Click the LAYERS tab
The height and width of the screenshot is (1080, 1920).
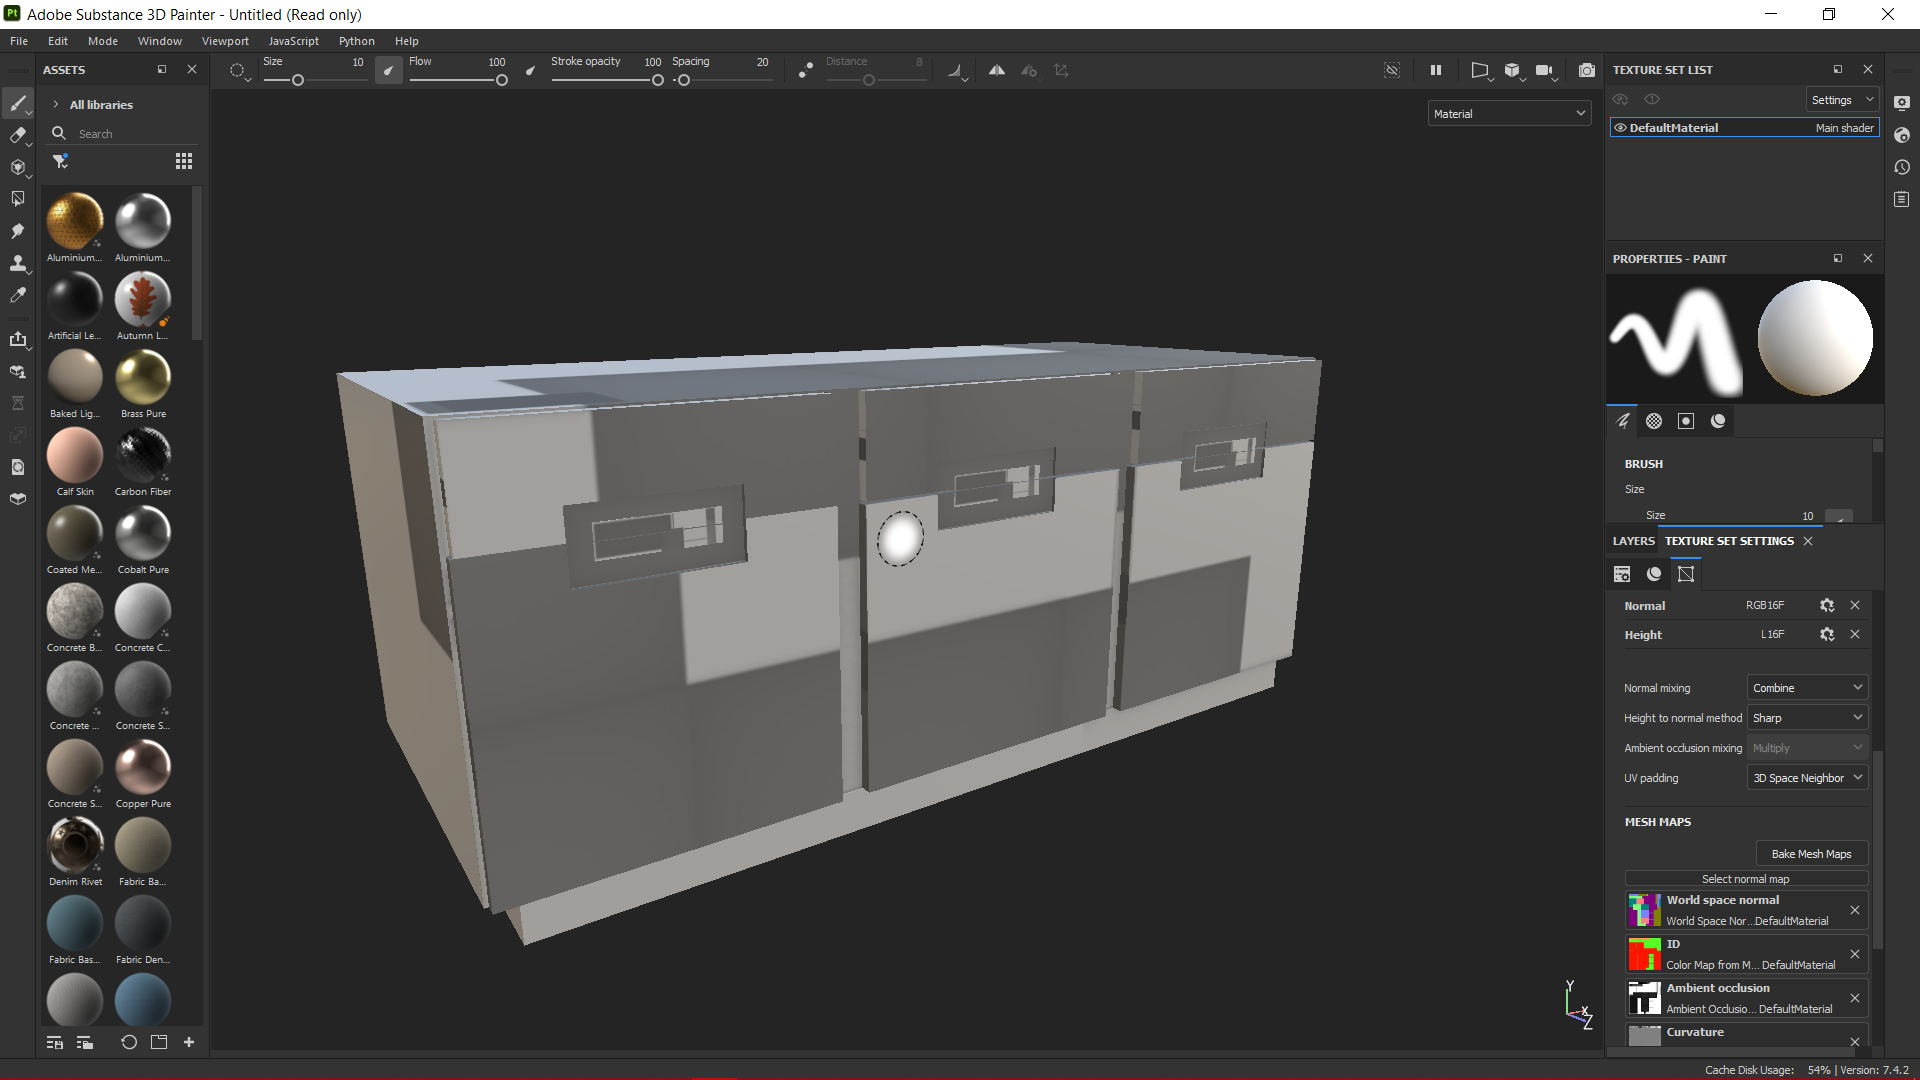click(x=1633, y=541)
